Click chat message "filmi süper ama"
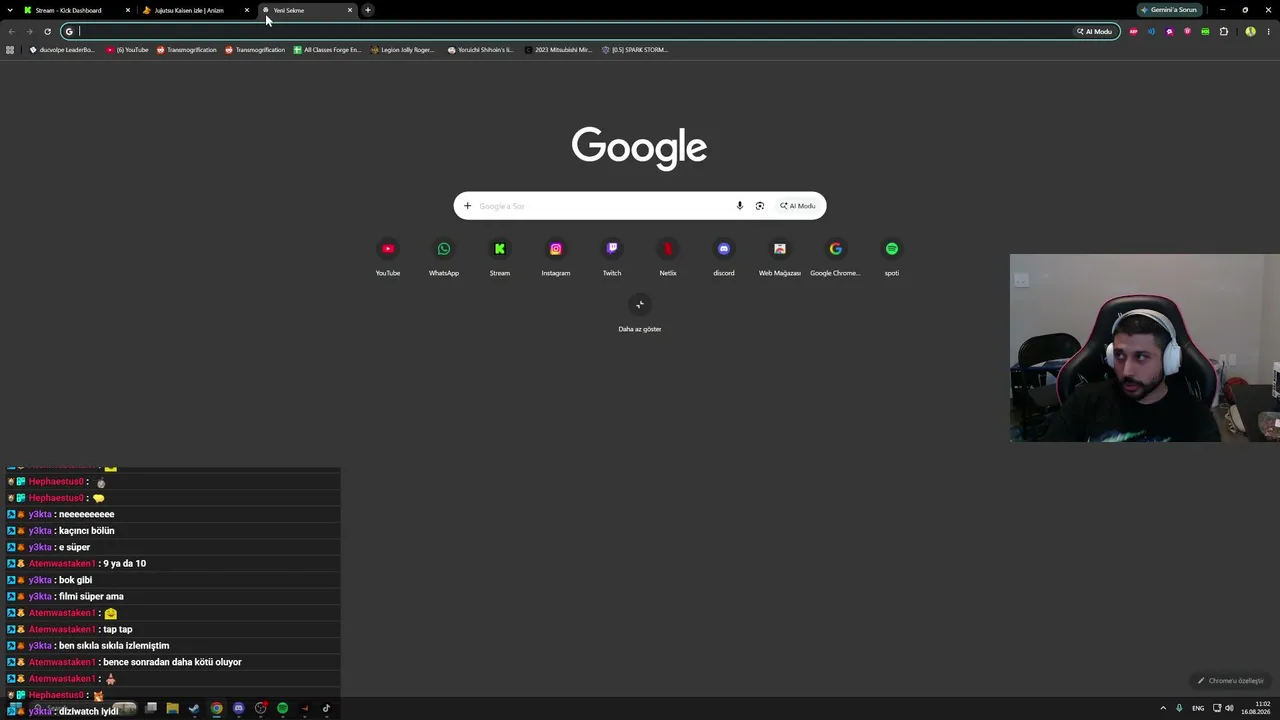1280x720 pixels. click(91, 597)
